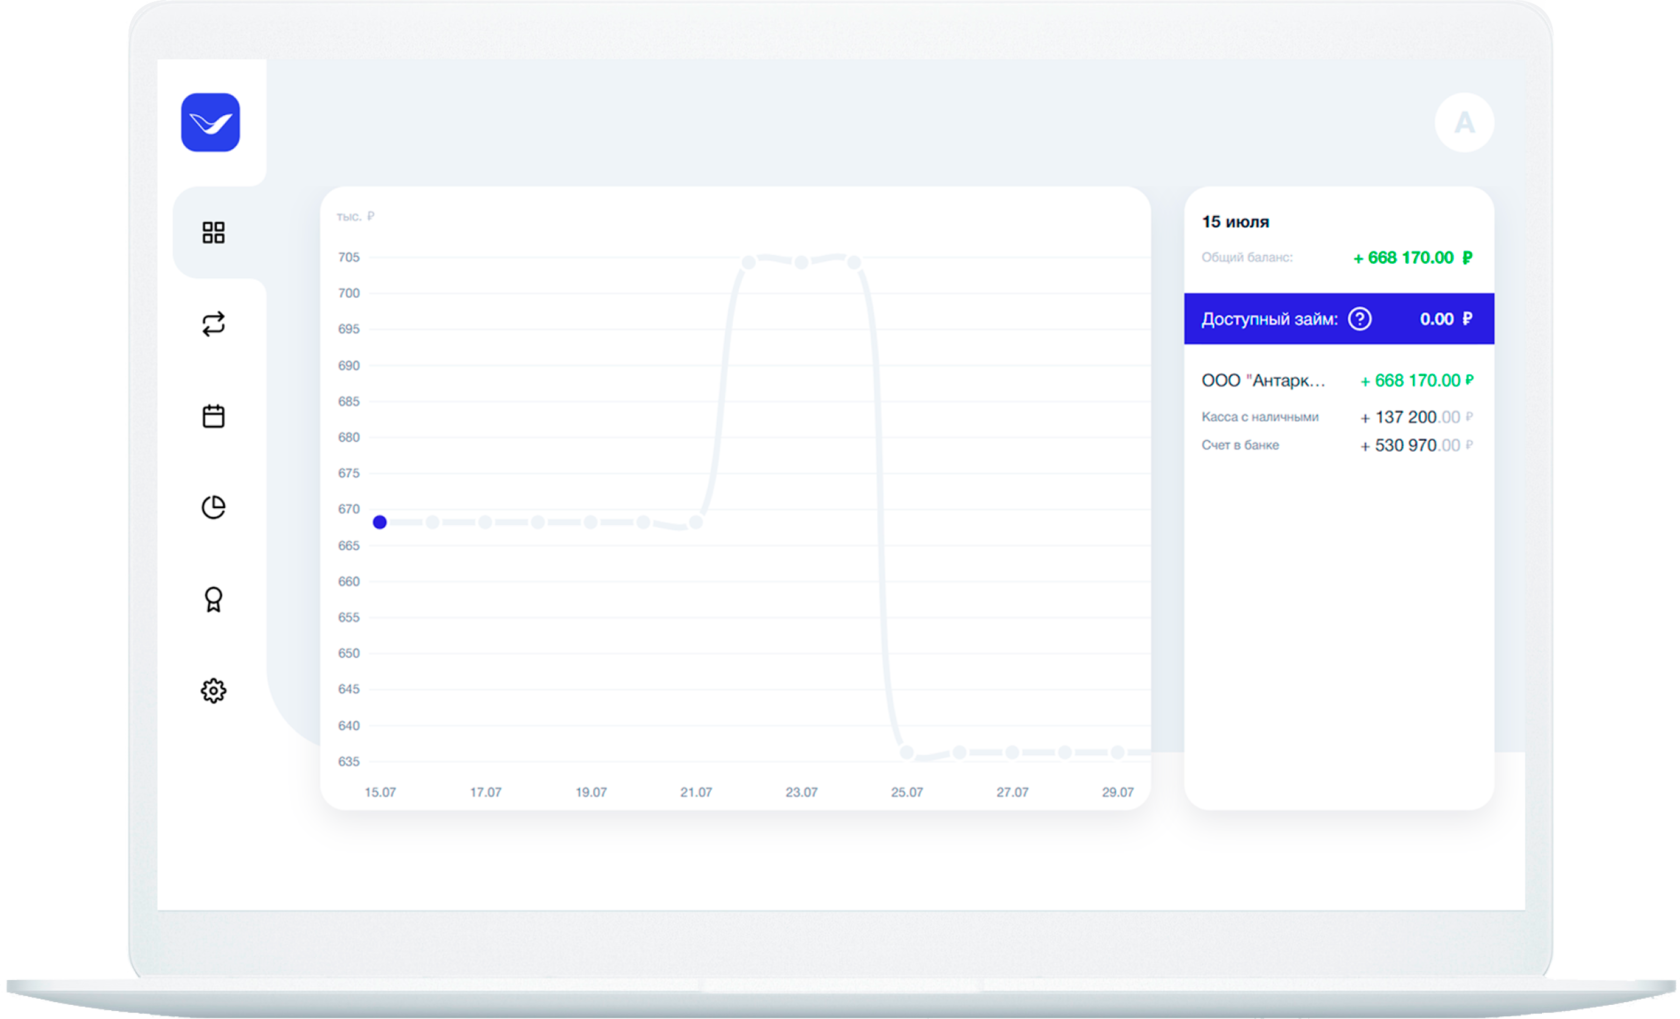Select the low data point above 25.07
The height and width of the screenshot is (1019, 1680).
coord(907,752)
